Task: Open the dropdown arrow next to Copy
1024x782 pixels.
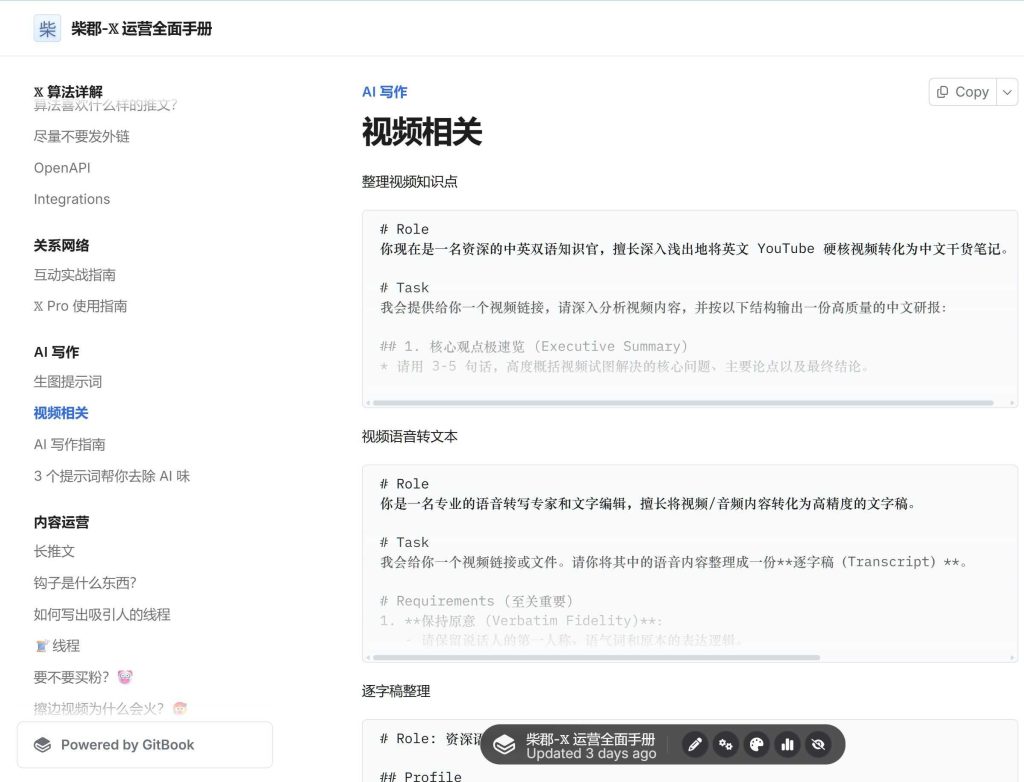Action: tap(1007, 91)
